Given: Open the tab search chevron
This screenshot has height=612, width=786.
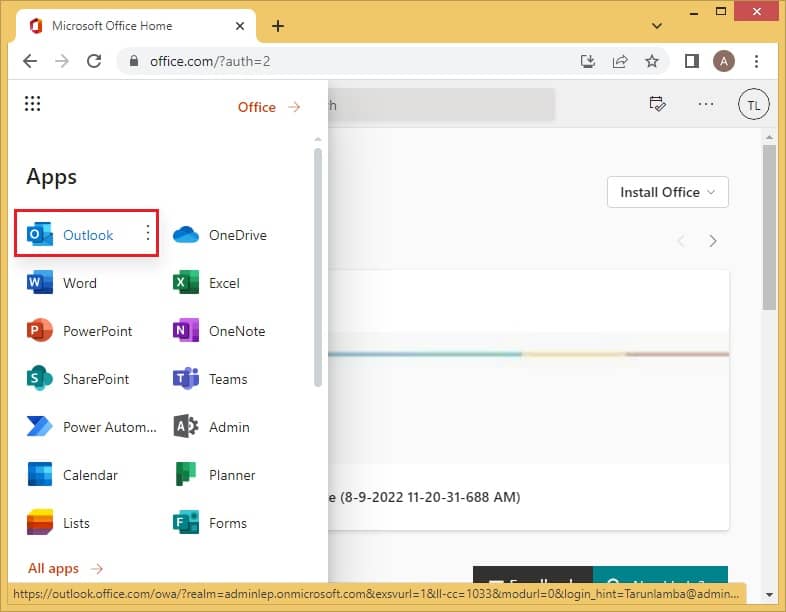Looking at the screenshot, I should [657, 26].
